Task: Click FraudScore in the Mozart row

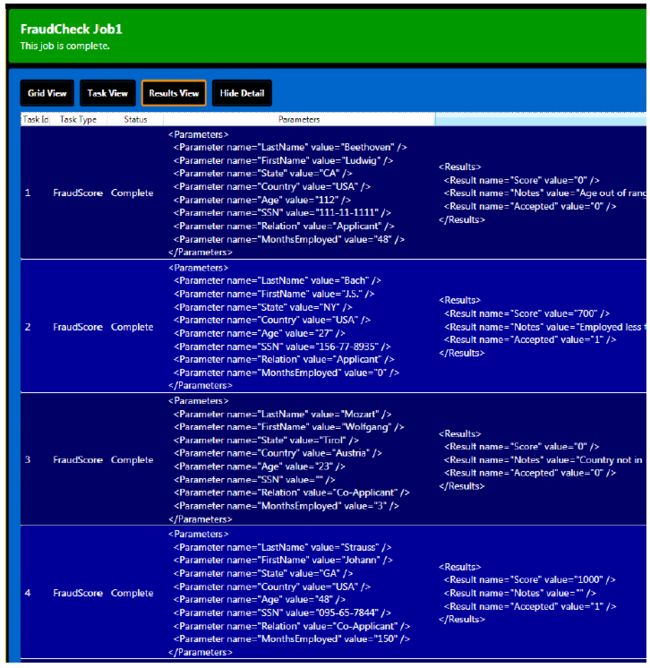Action: tap(78, 460)
